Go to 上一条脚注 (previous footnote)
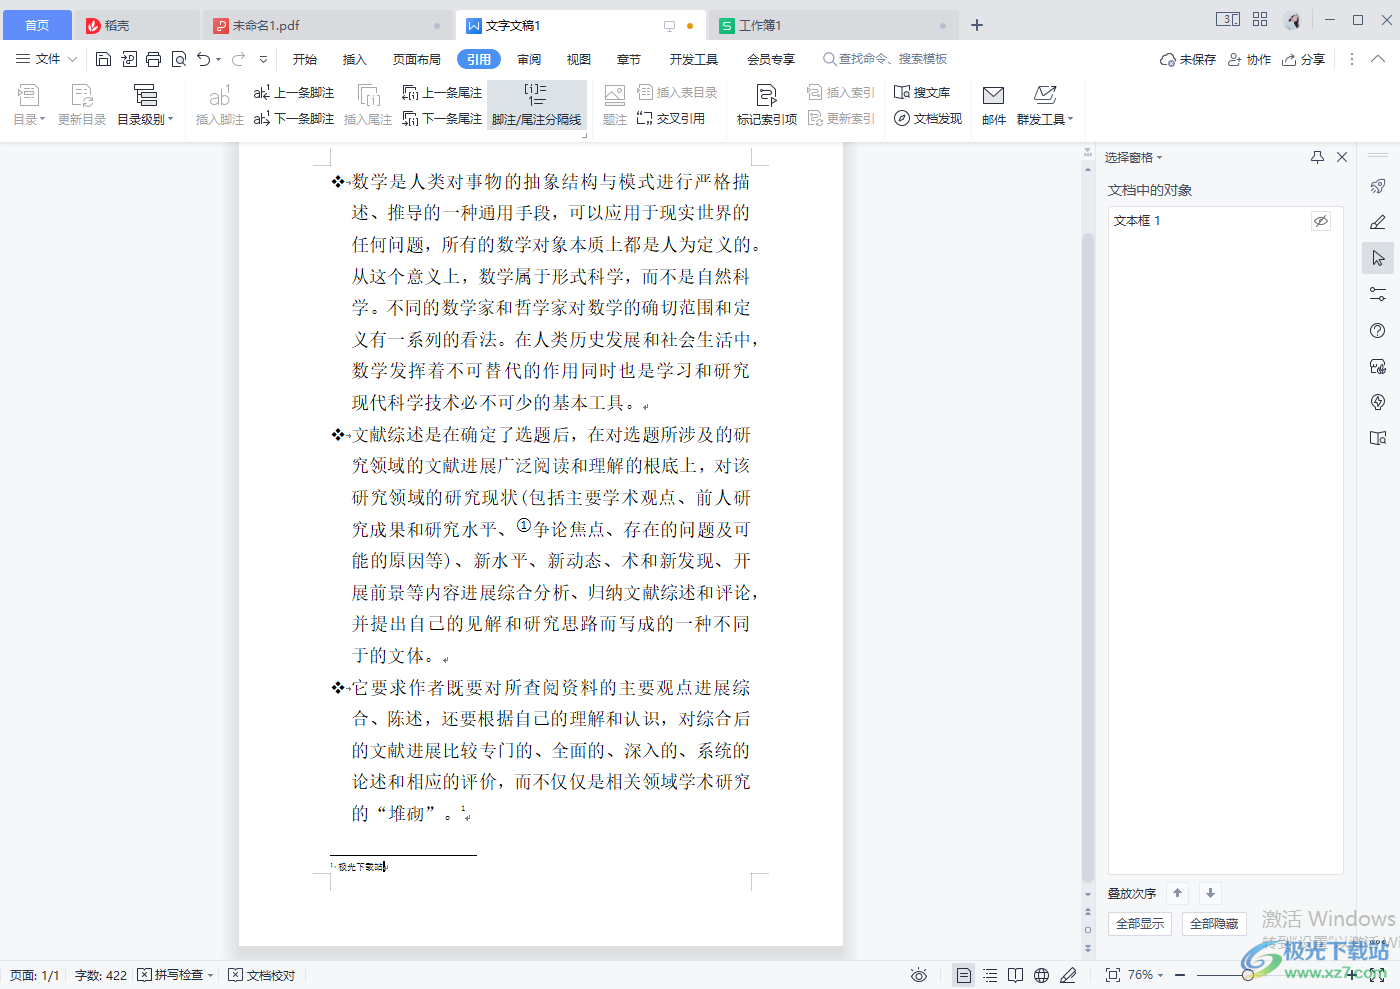 294,92
